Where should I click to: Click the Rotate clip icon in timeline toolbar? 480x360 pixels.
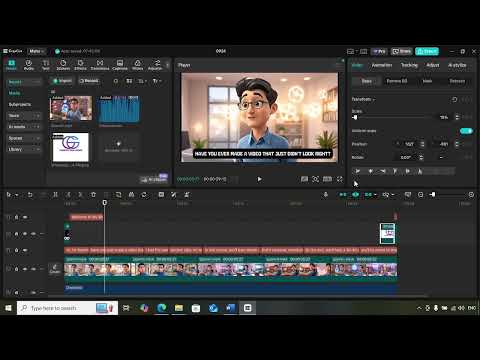click(x=144, y=195)
